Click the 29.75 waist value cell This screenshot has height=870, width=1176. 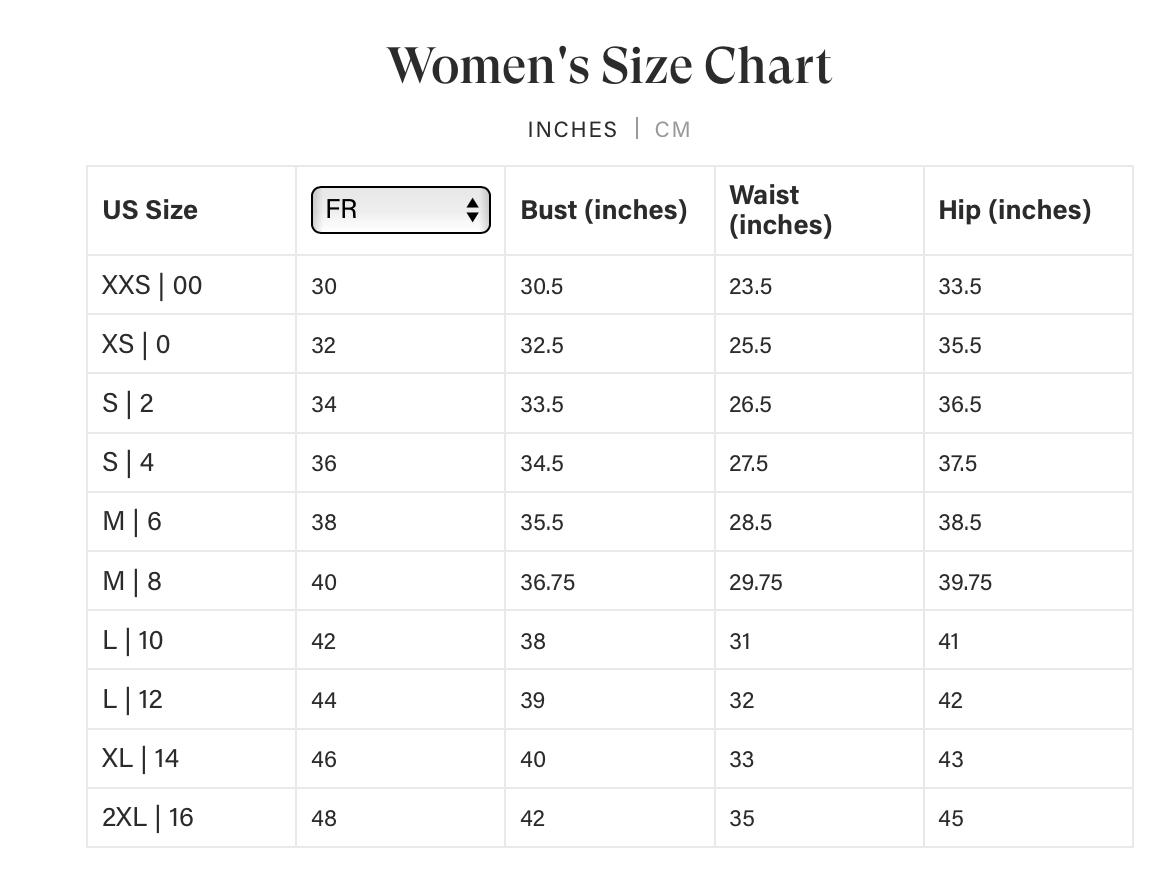coord(756,582)
